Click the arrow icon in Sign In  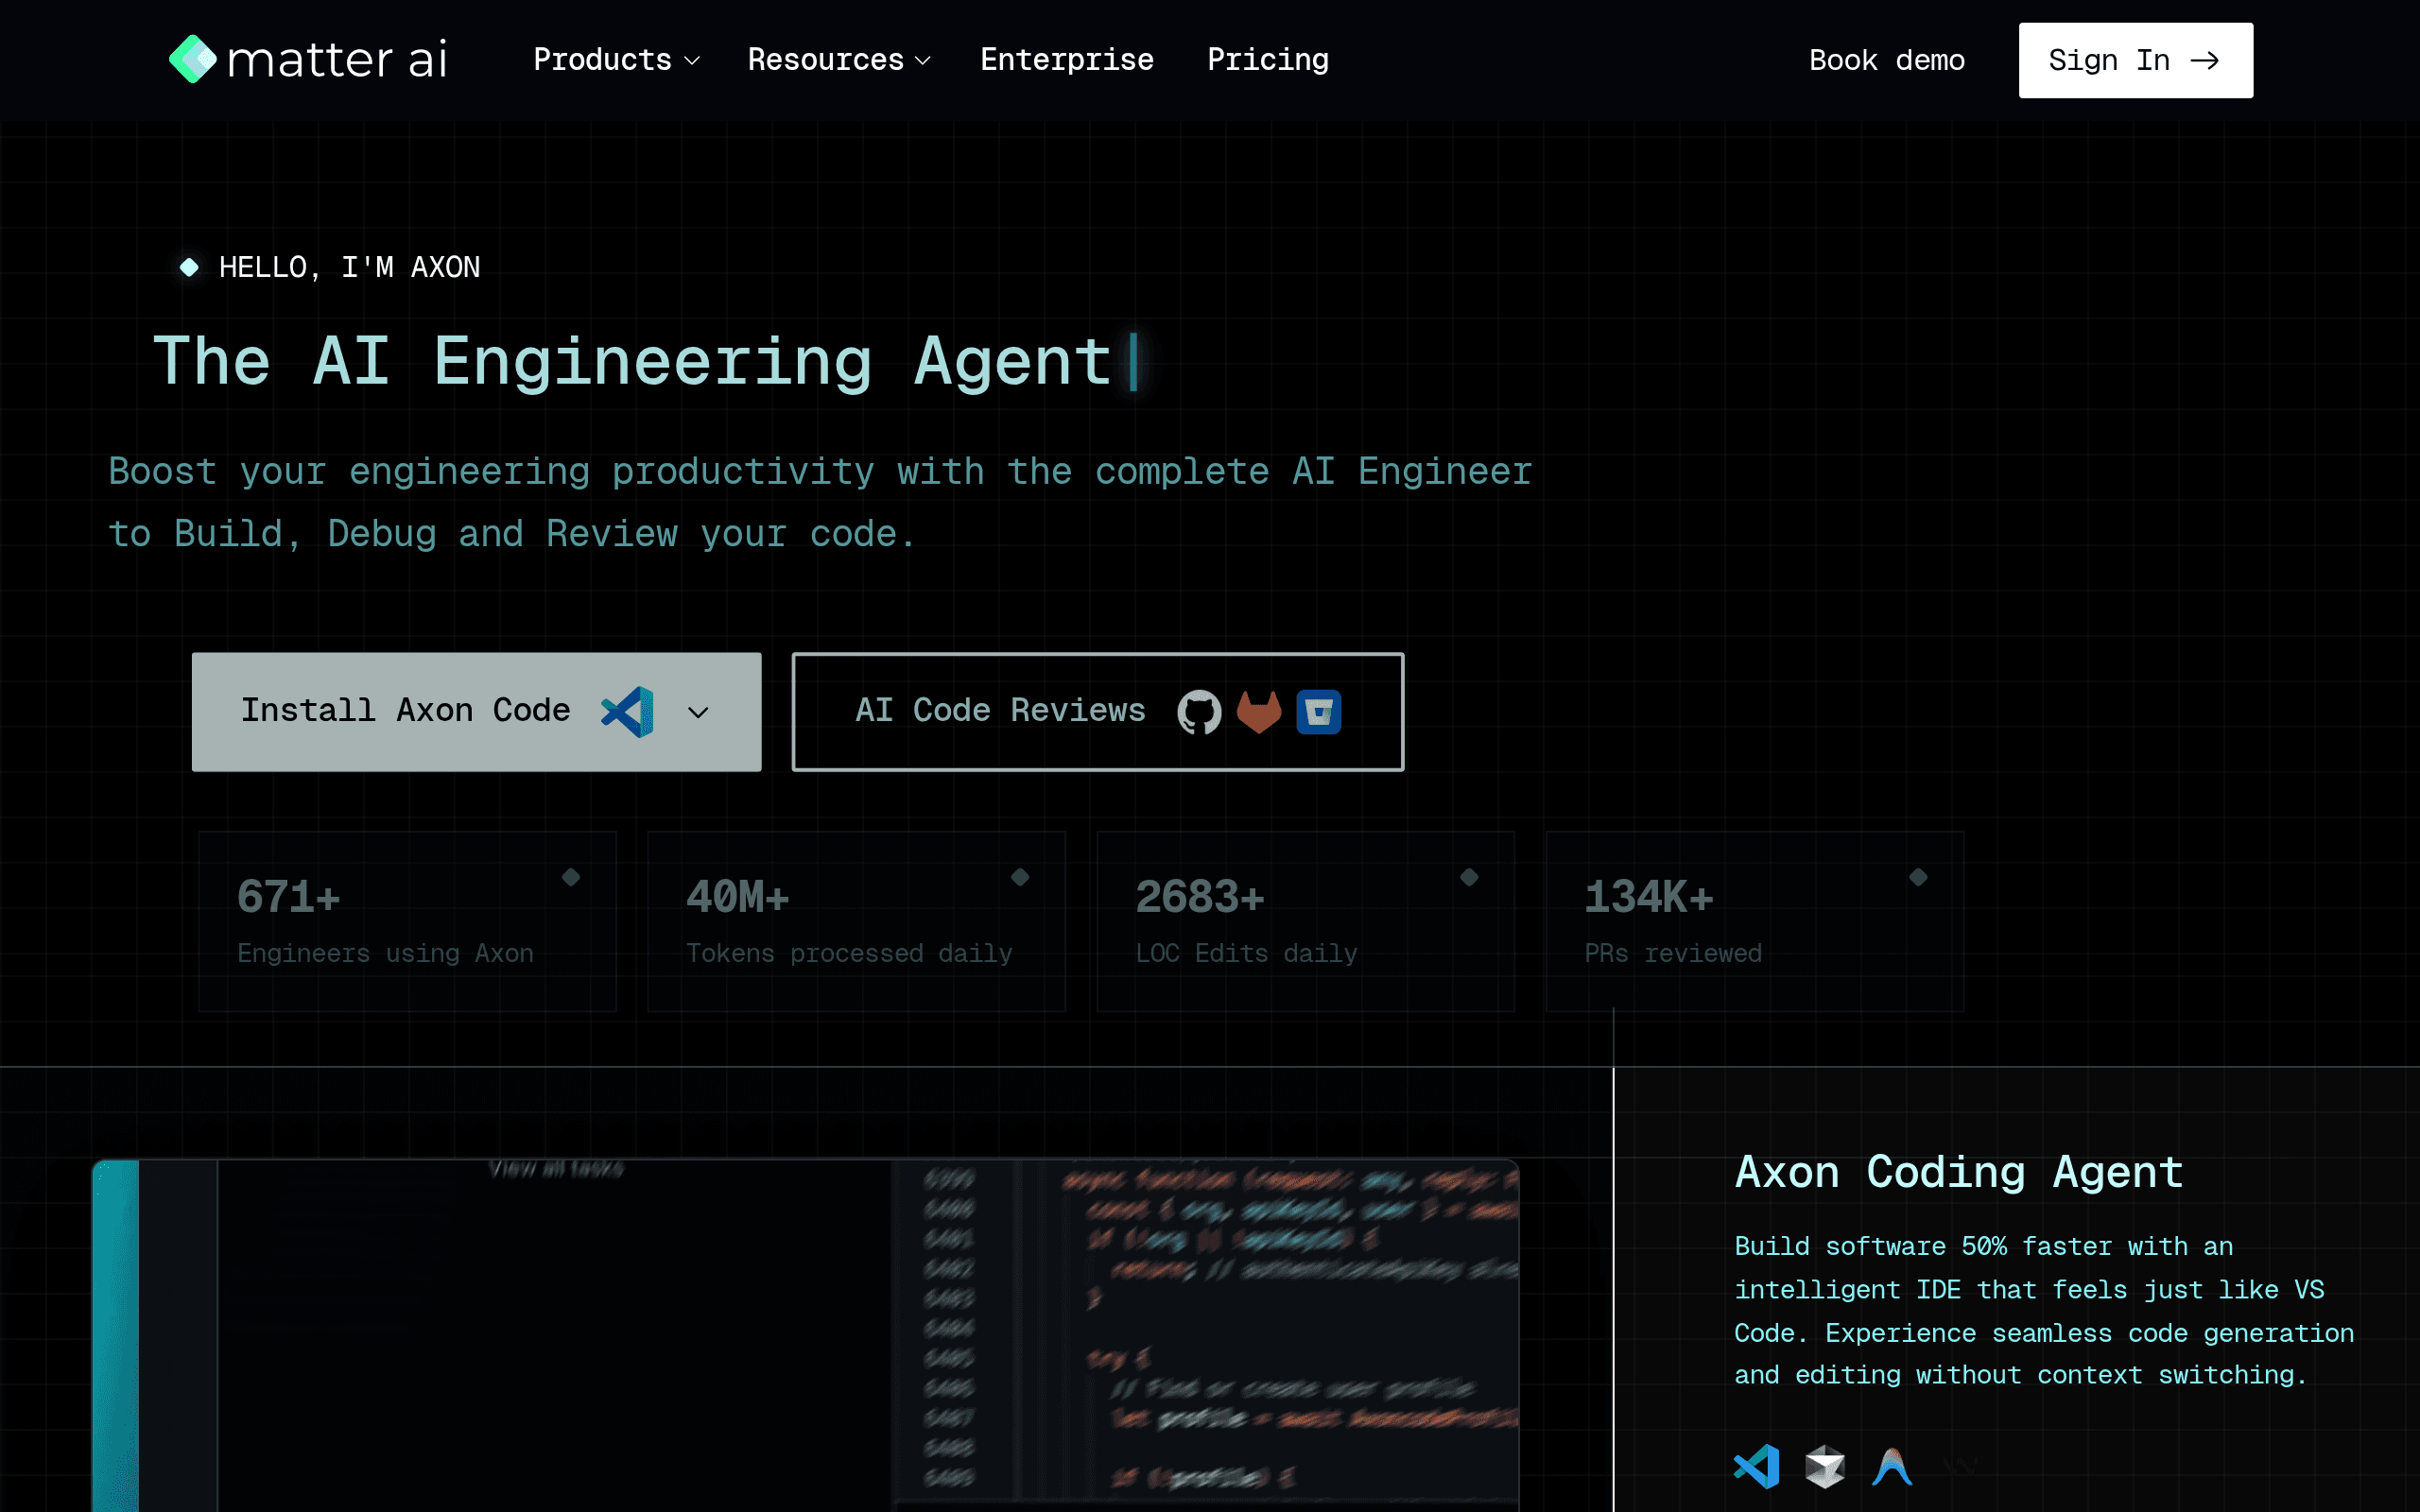(2204, 61)
